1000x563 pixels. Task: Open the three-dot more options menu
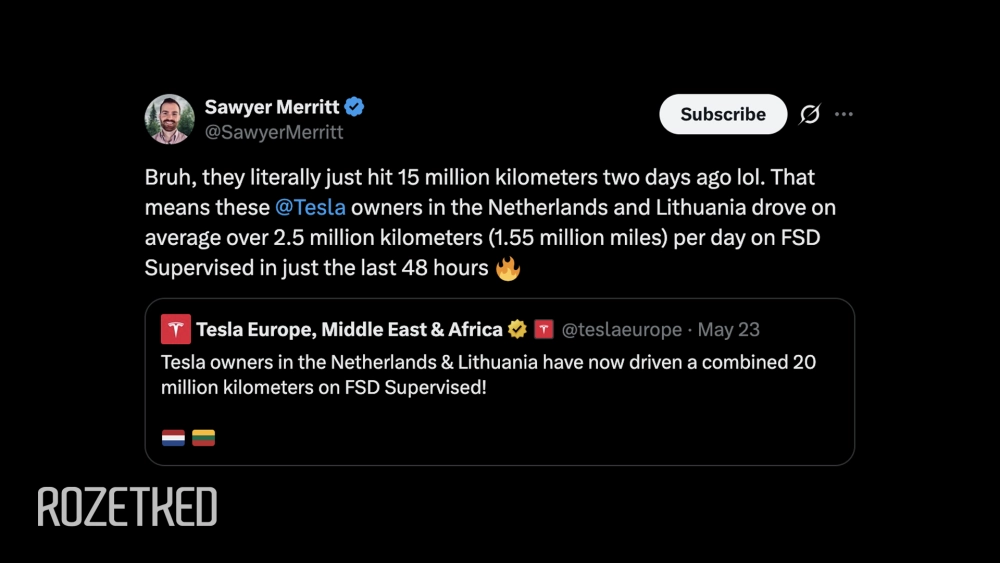(844, 114)
